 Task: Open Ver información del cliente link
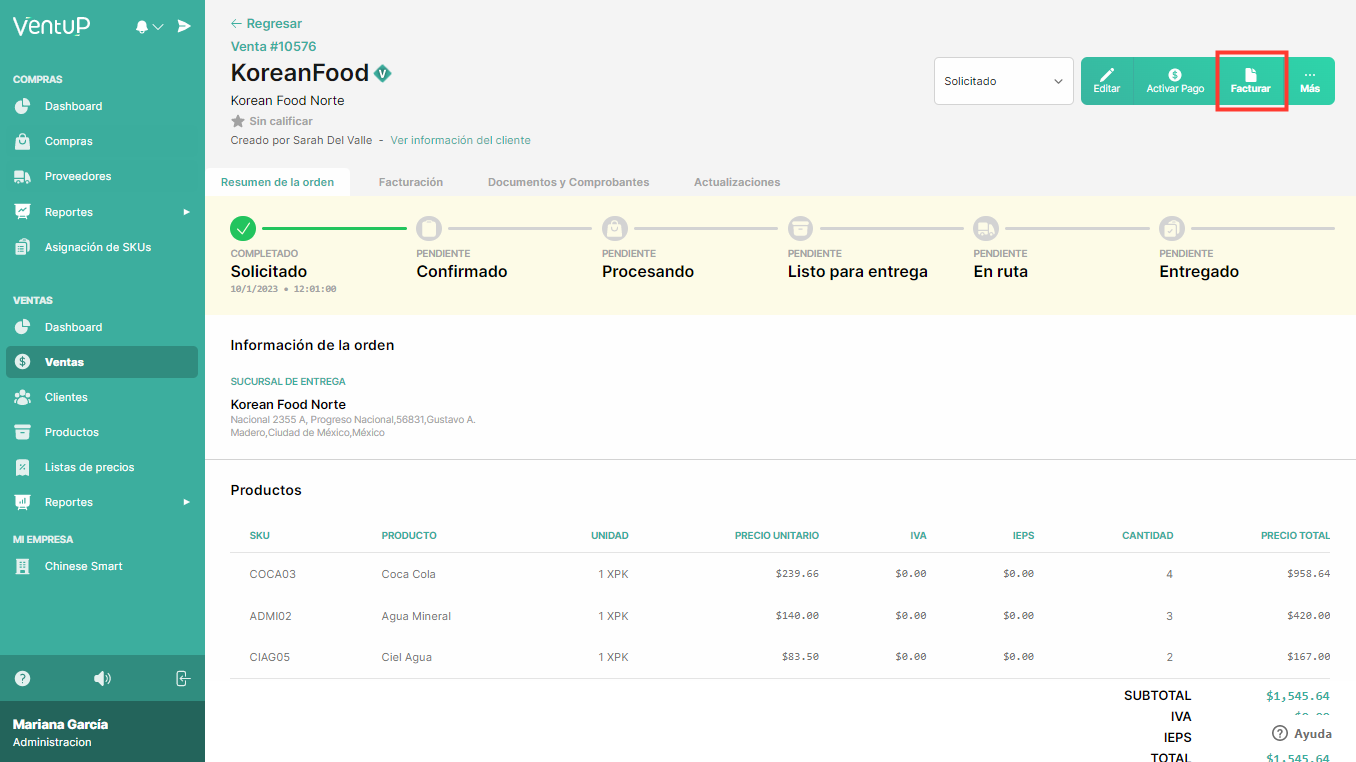pos(460,140)
